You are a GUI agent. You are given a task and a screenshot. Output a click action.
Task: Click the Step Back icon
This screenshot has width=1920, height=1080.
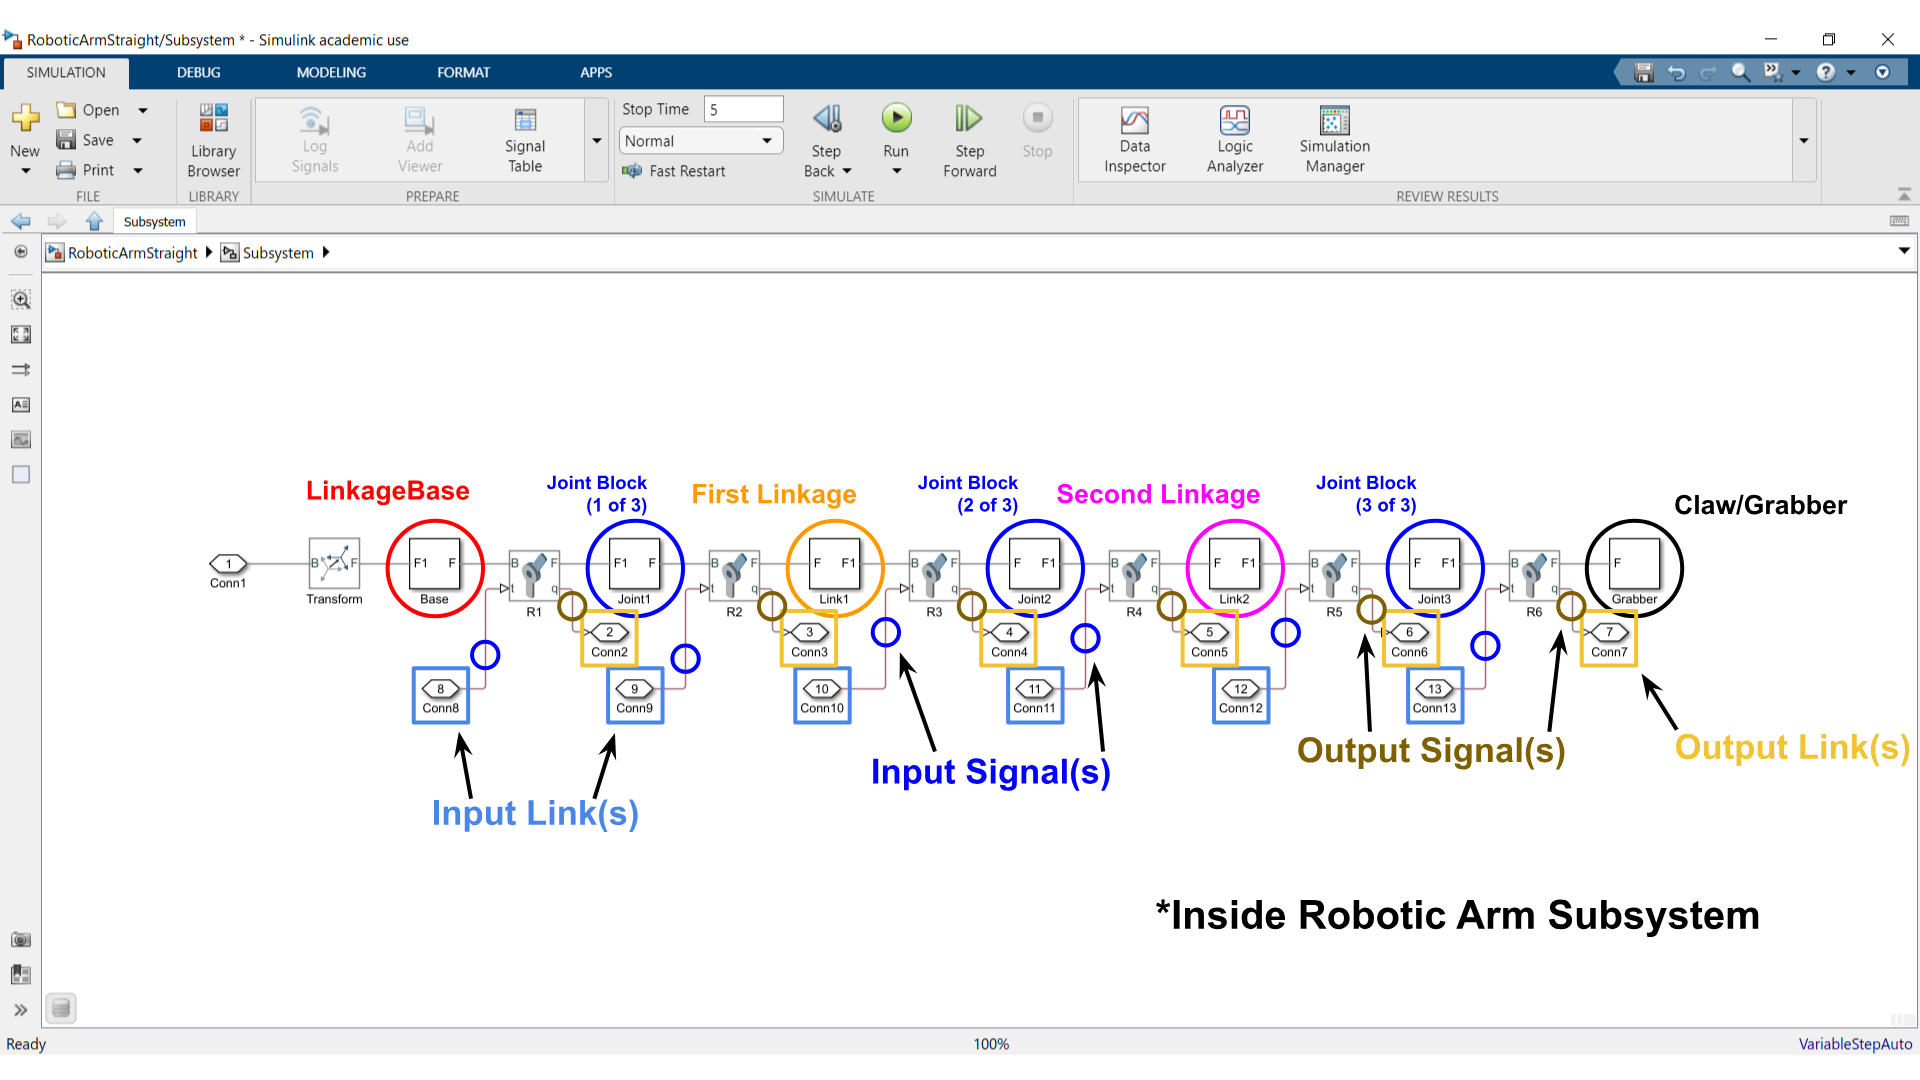click(826, 119)
